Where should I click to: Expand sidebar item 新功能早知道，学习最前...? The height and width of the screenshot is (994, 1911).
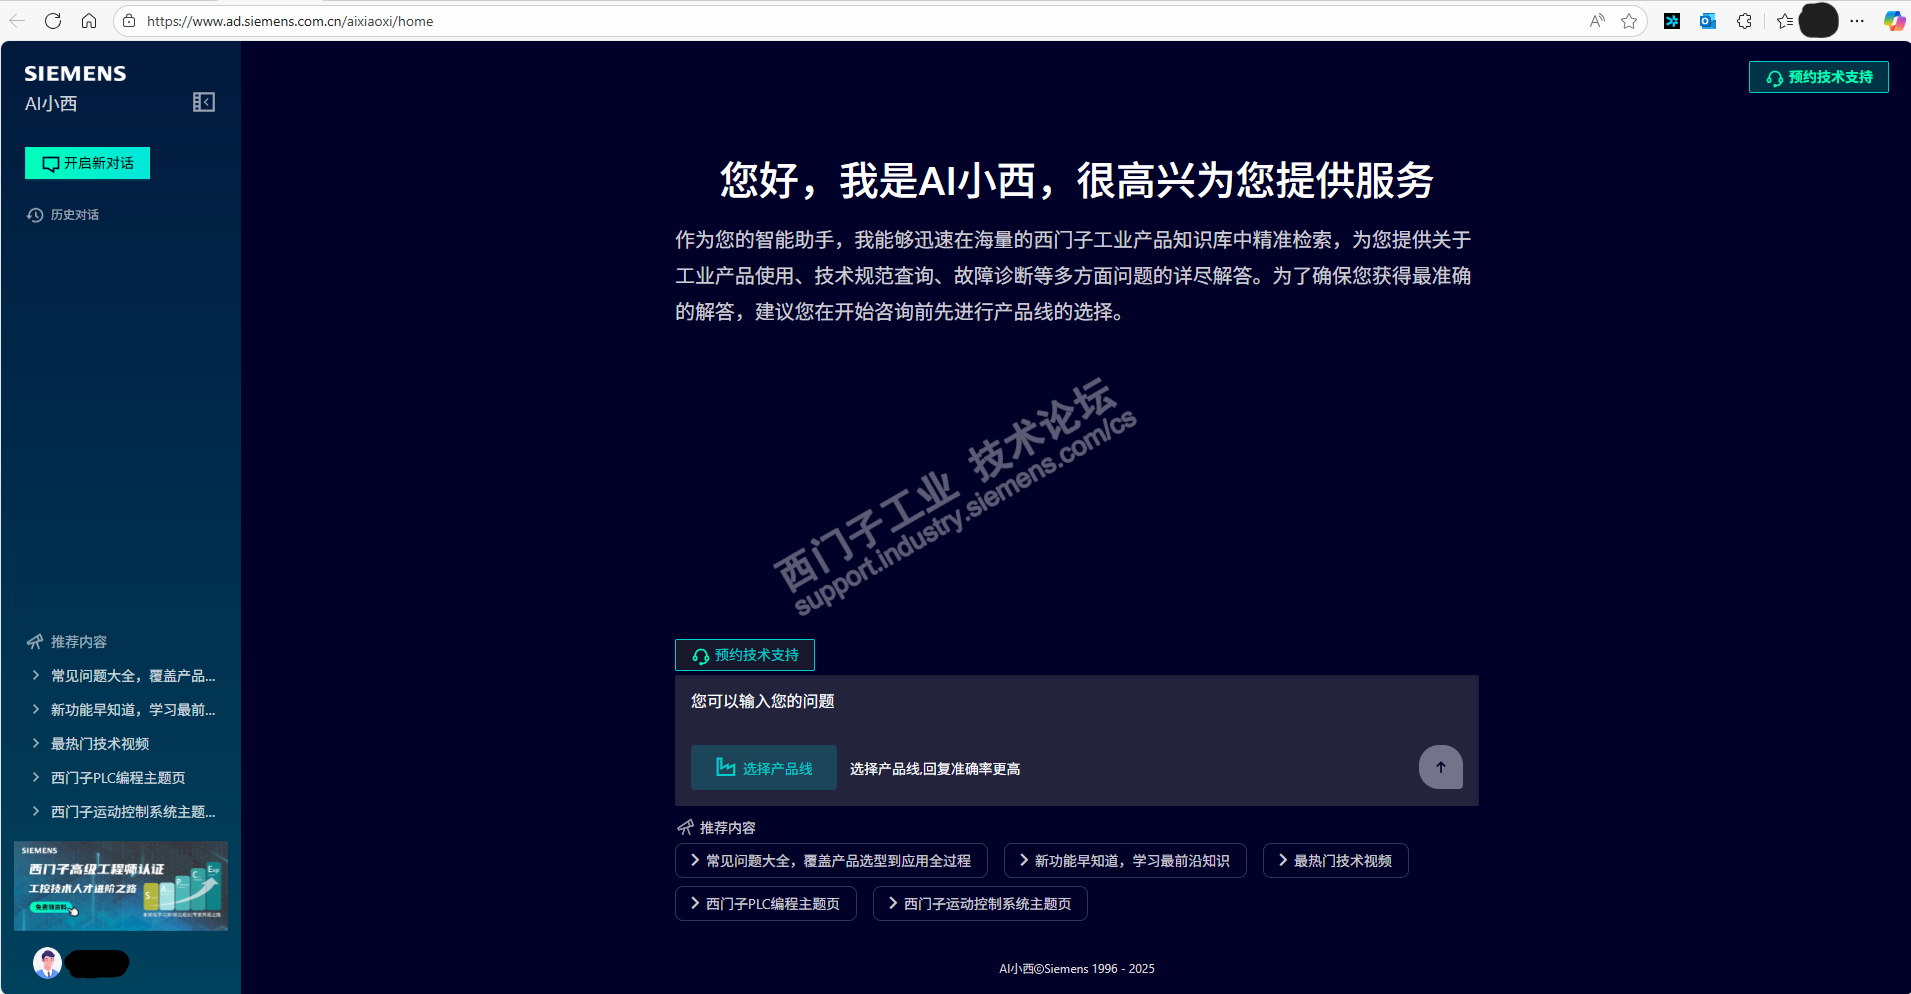124,710
